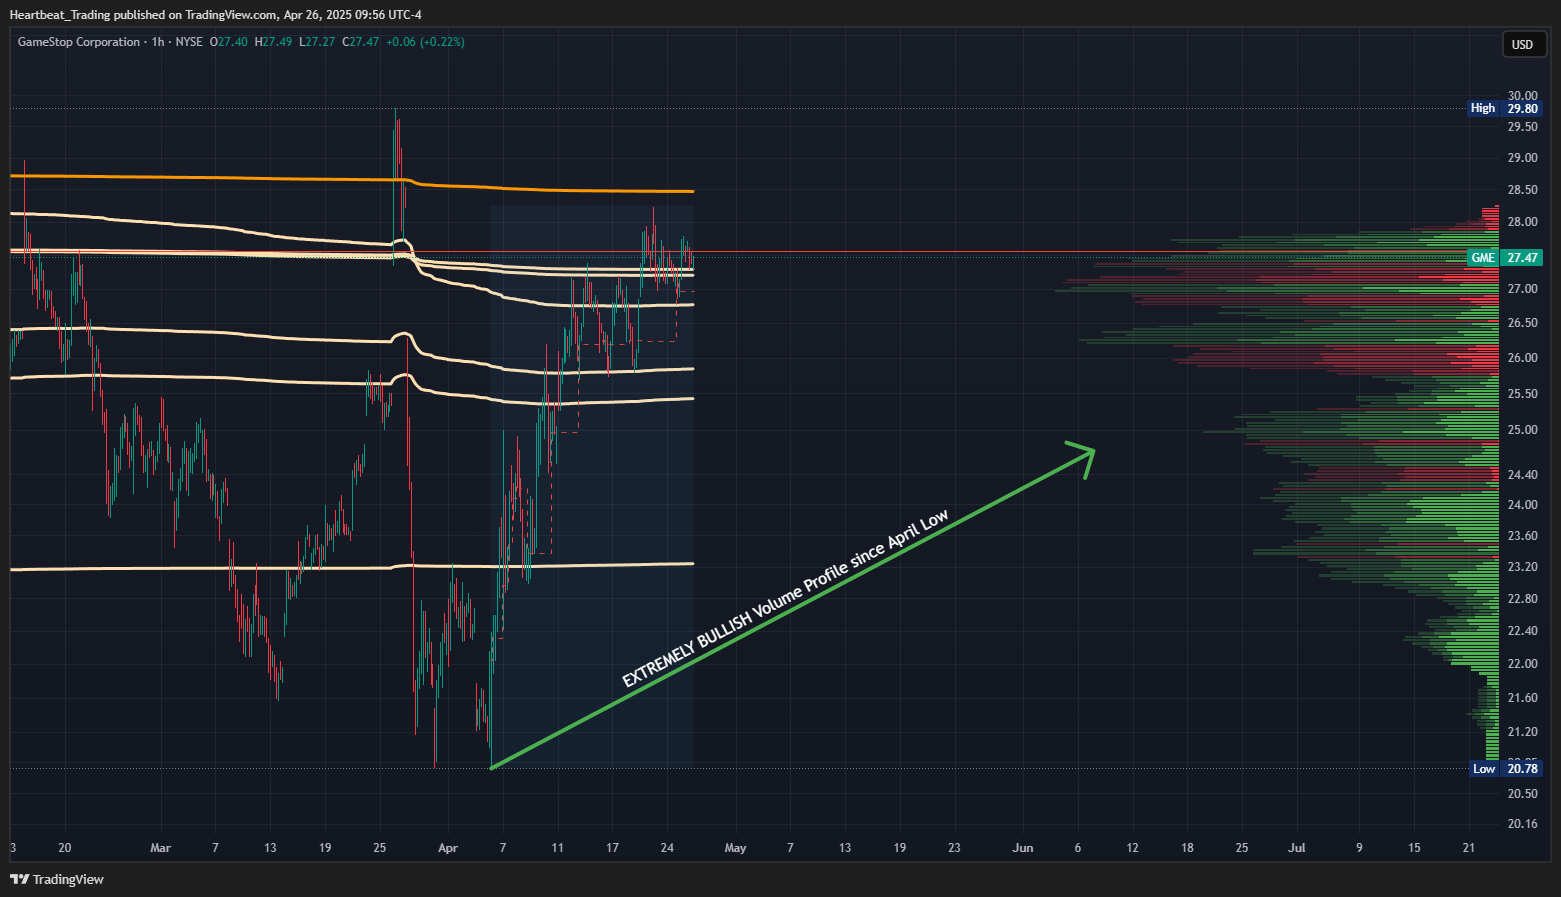Click the 23 date label on the time axis

tap(954, 848)
